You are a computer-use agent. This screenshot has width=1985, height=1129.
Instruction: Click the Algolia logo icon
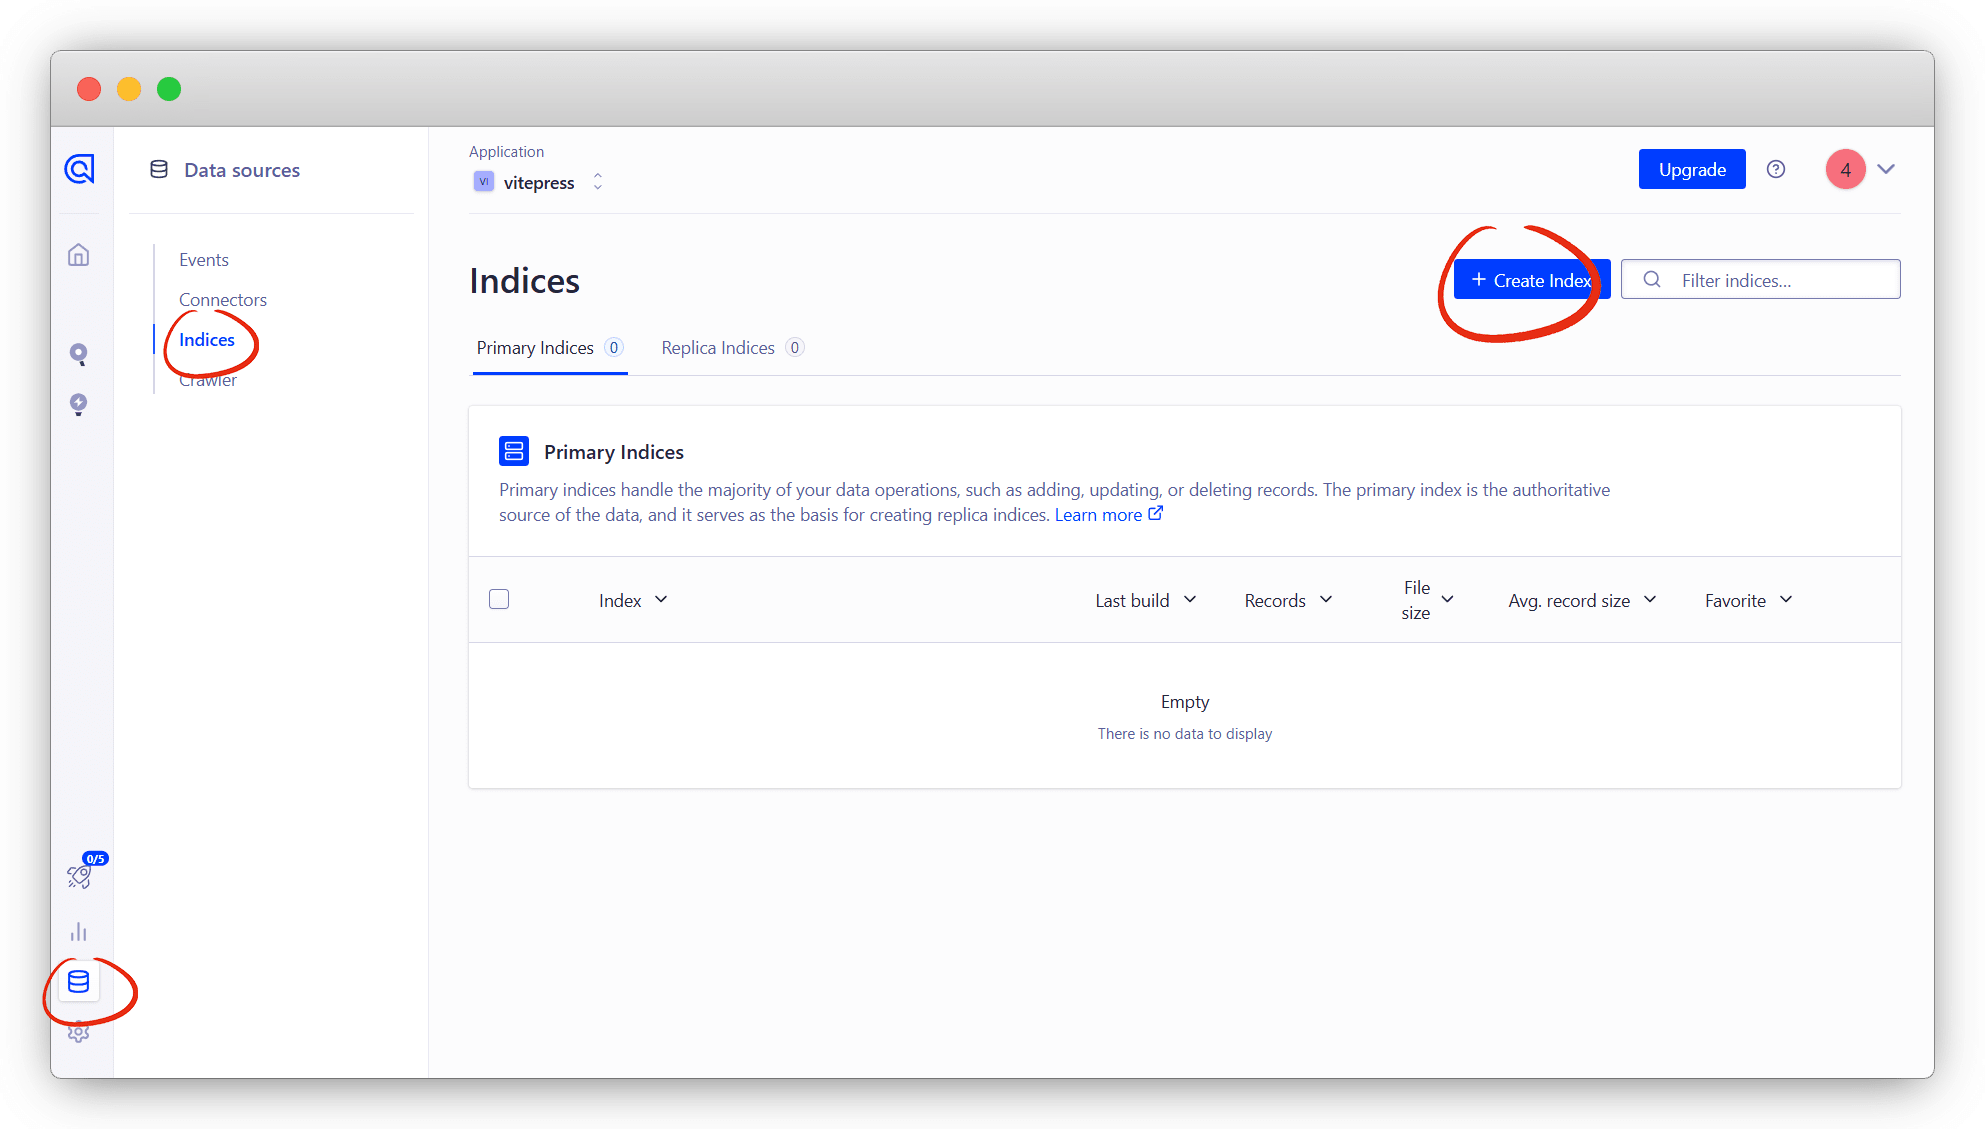click(80, 169)
